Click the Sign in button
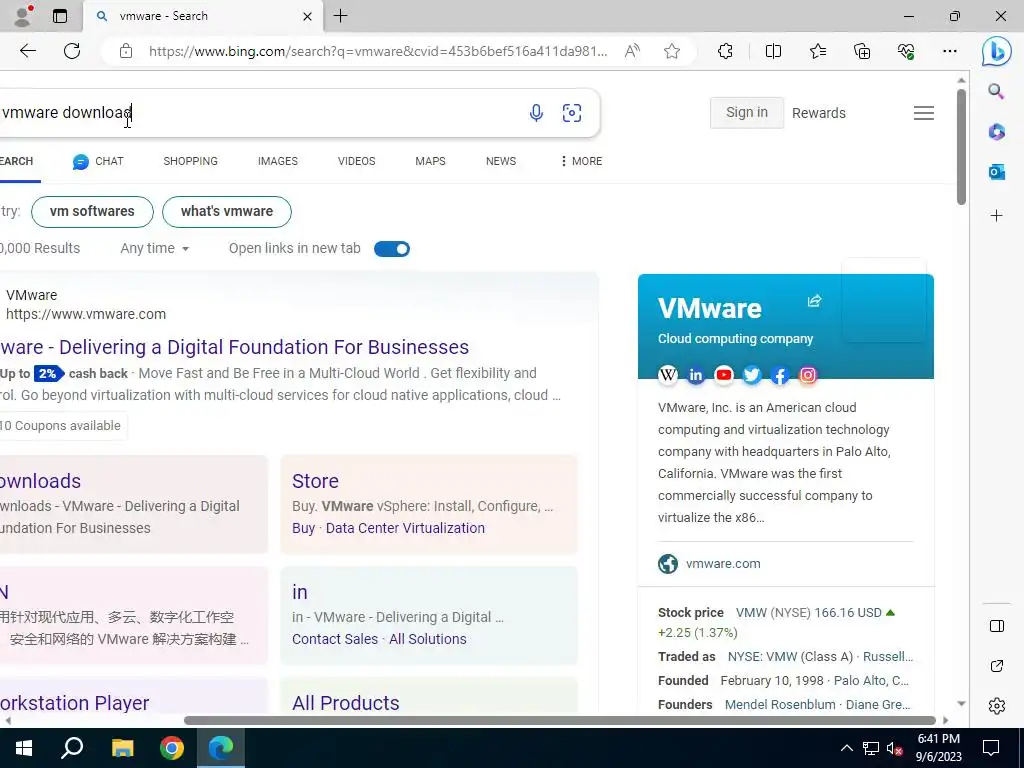 tap(746, 112)
